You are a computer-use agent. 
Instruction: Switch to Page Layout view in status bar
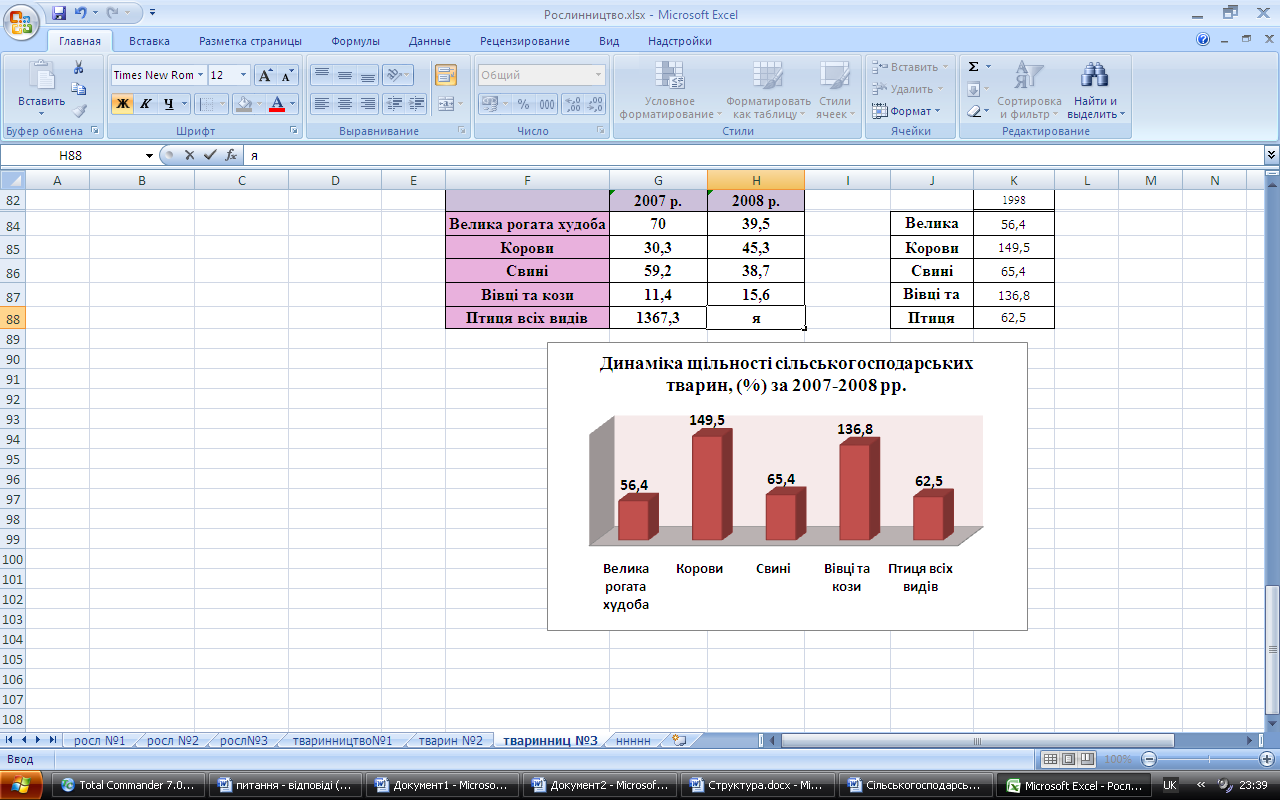(x=1067, y=759)
